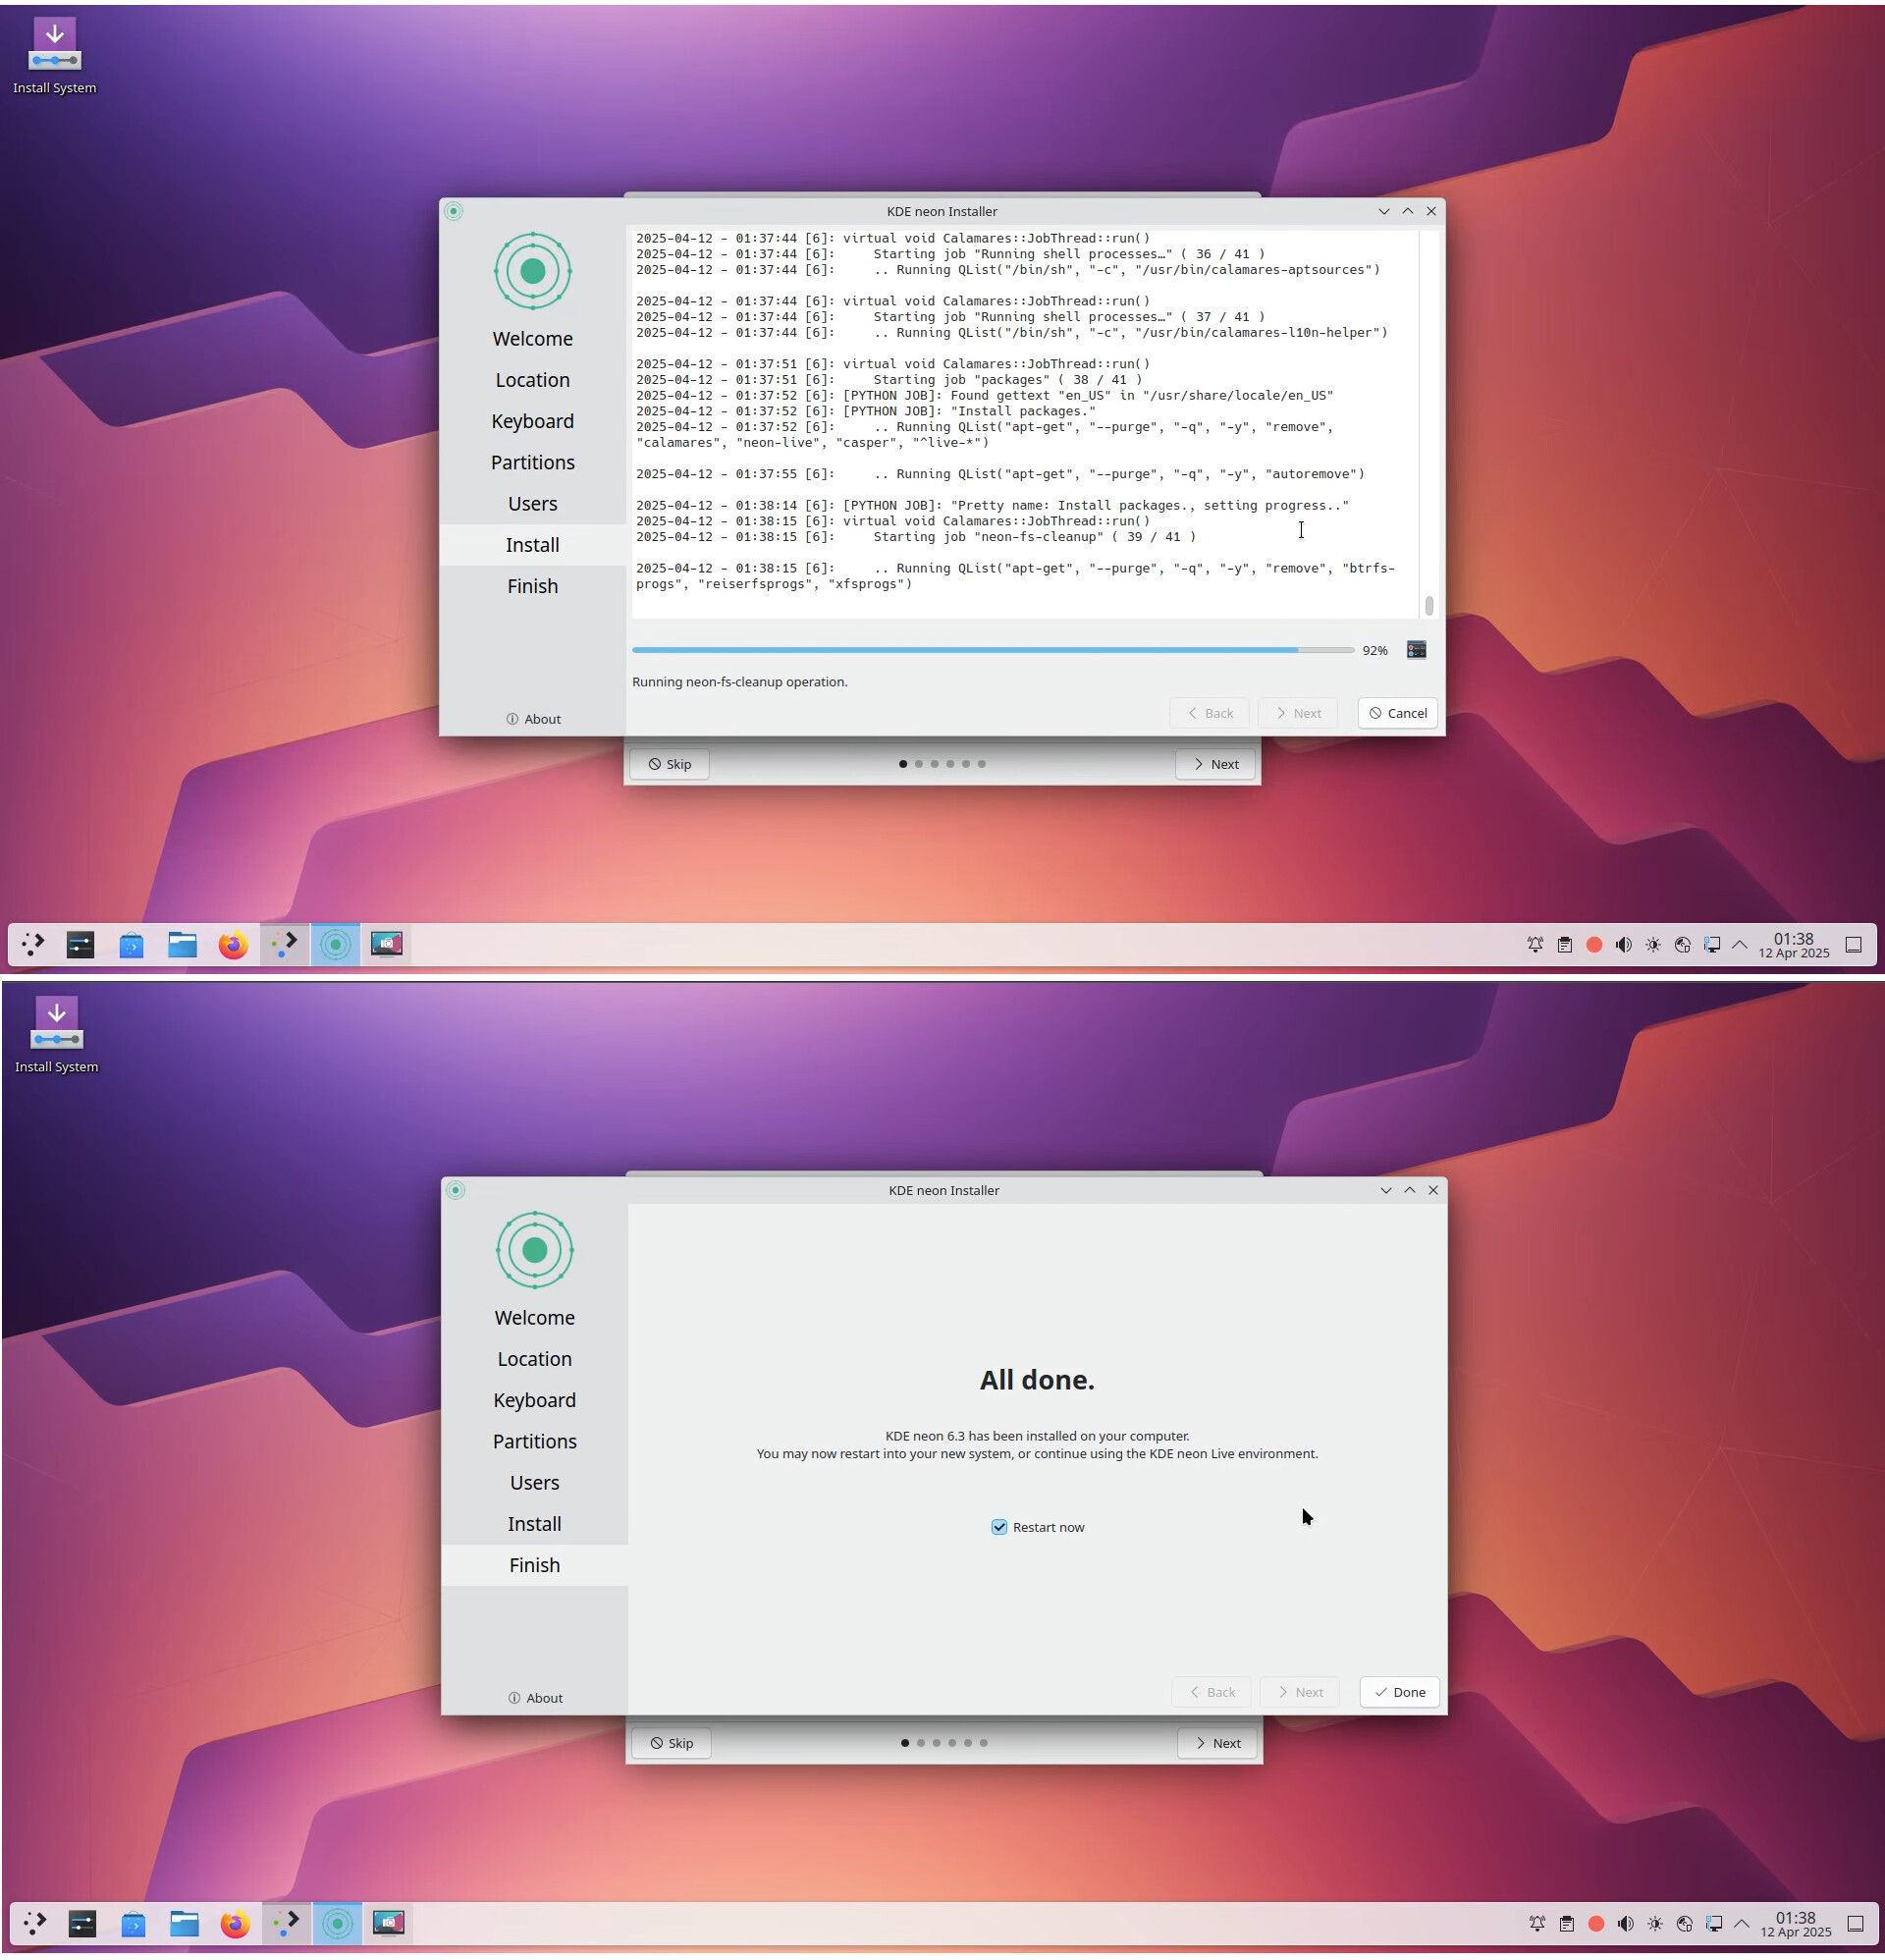Open Discover store in taskbar under 92% installer

pos(131,944)
